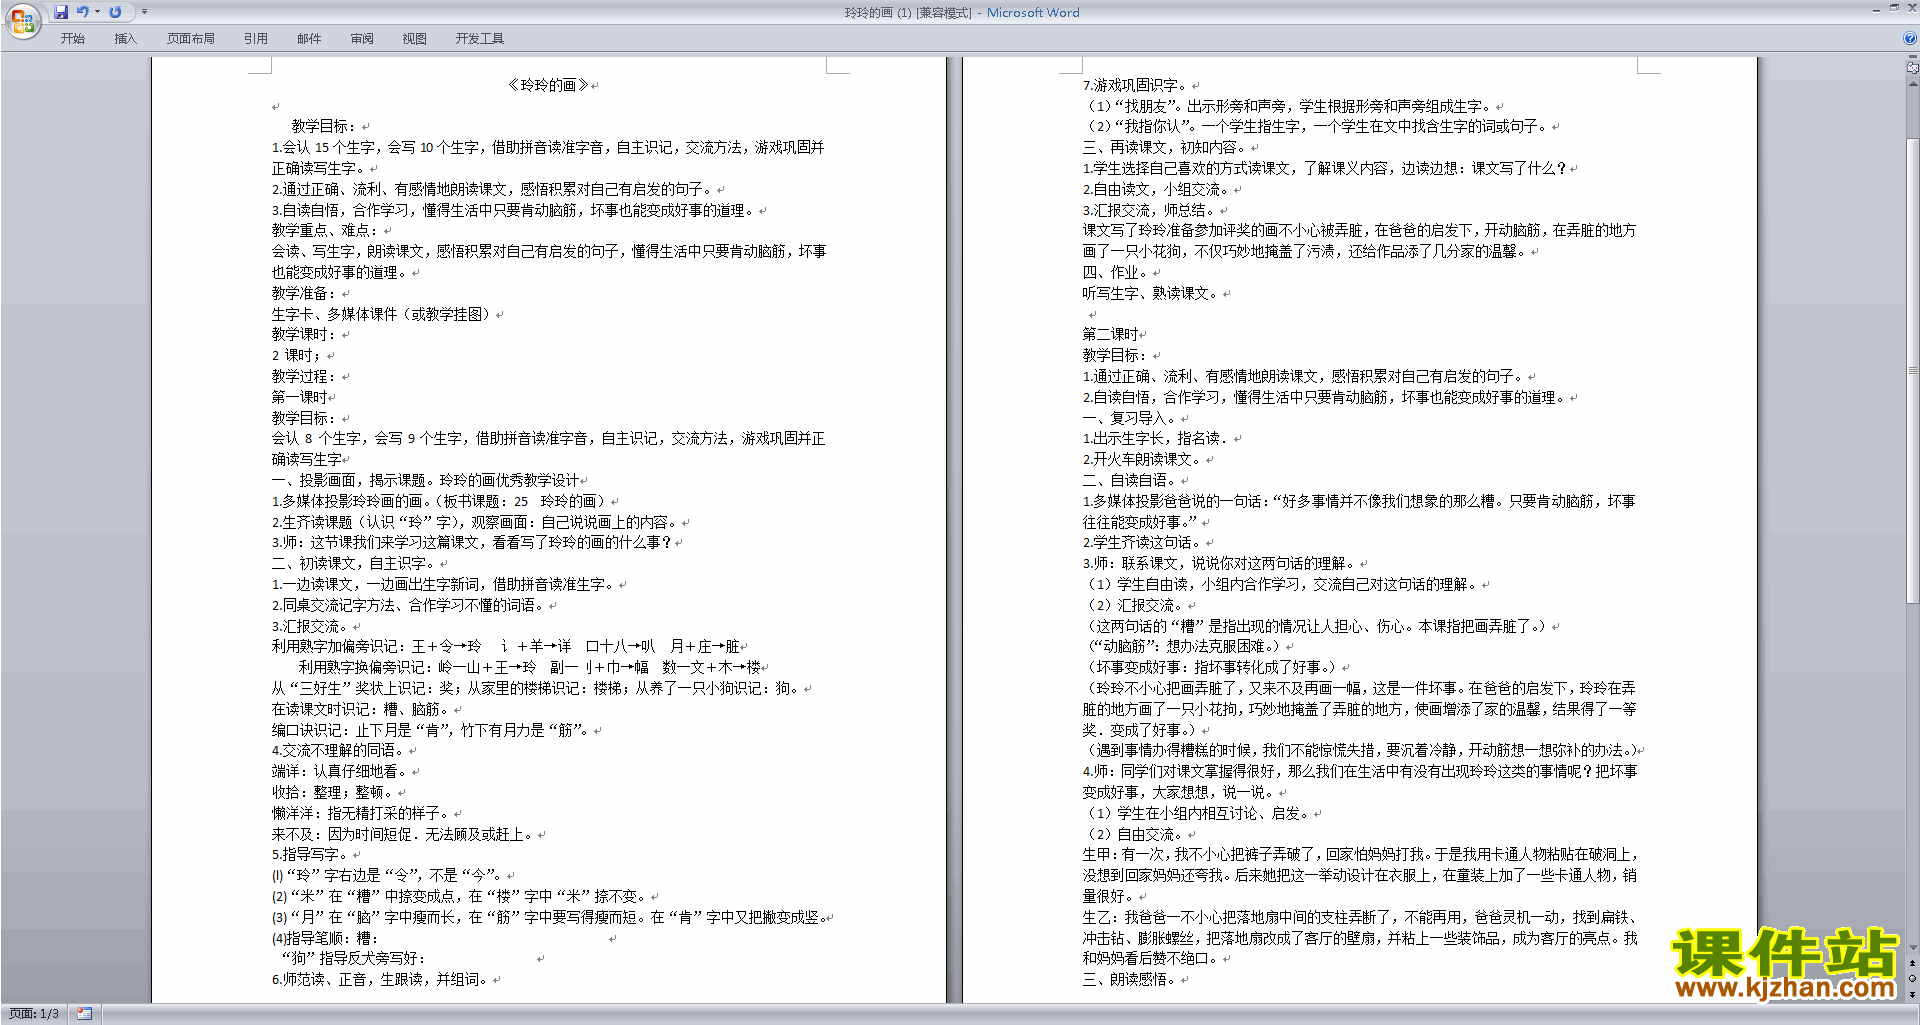The image size is (1920, 1025).
Task: Click the document split bar handle
Action: pyautogui.click(x=1913, y=57)
